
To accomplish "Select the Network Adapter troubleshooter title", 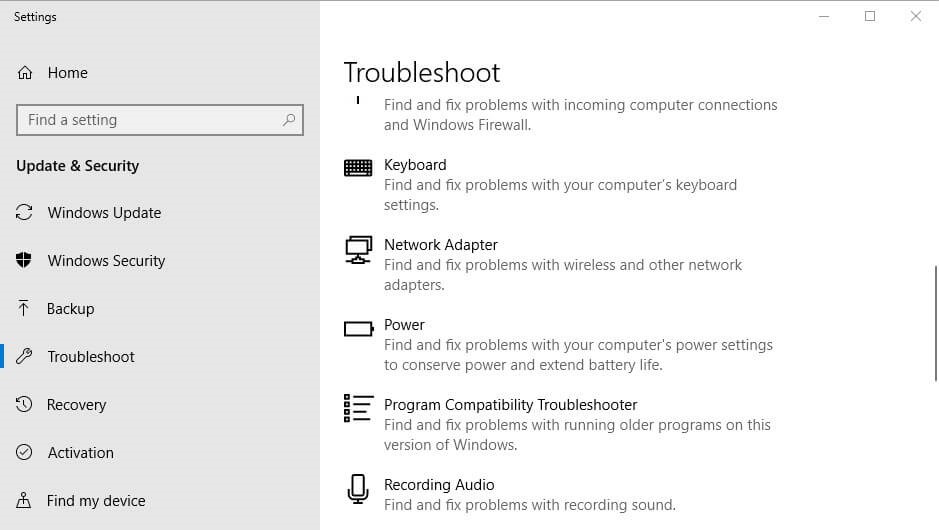I will click(441, 245).
